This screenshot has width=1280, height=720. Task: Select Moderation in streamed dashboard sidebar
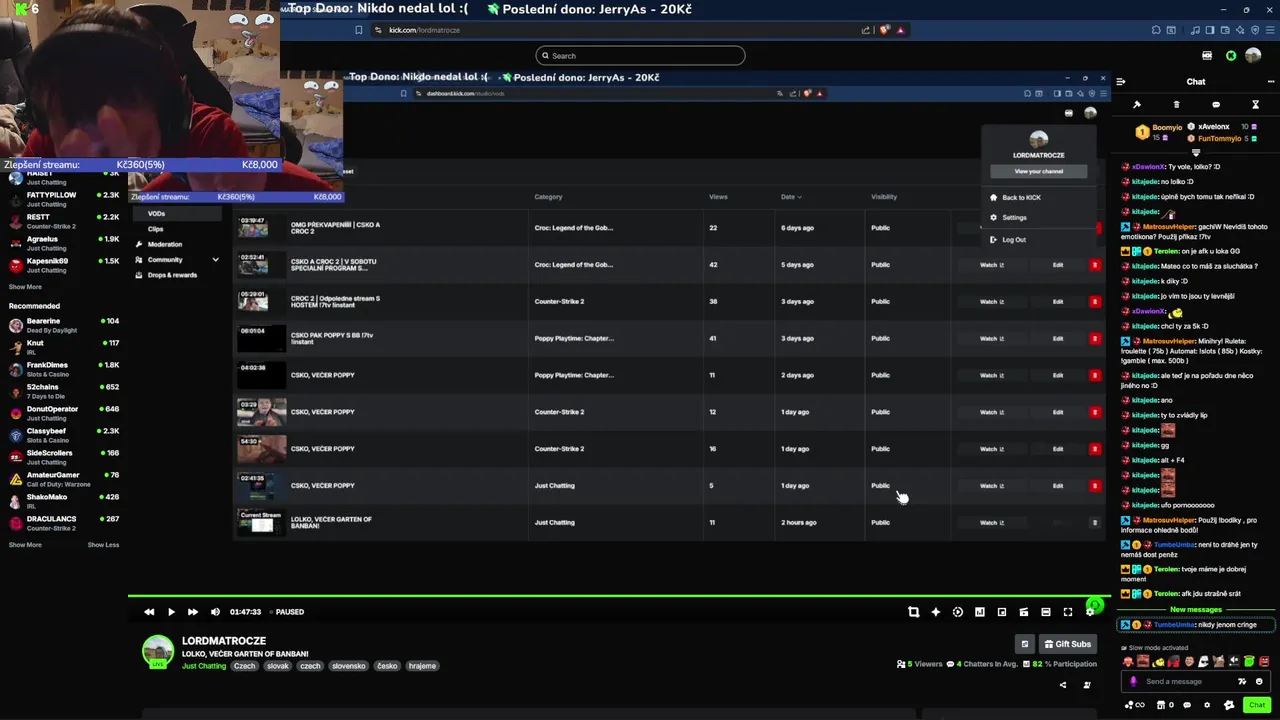click(x=165, y=244)
